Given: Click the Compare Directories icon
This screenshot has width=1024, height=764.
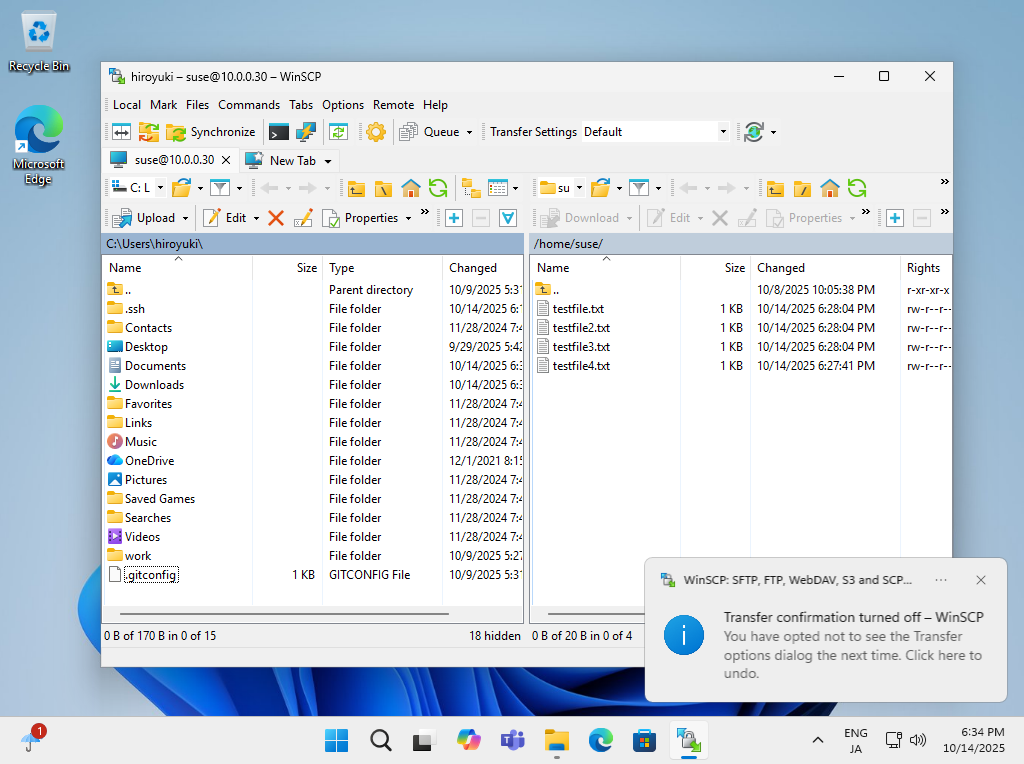Looking at the screenshot, I should [x=121, y=132].
